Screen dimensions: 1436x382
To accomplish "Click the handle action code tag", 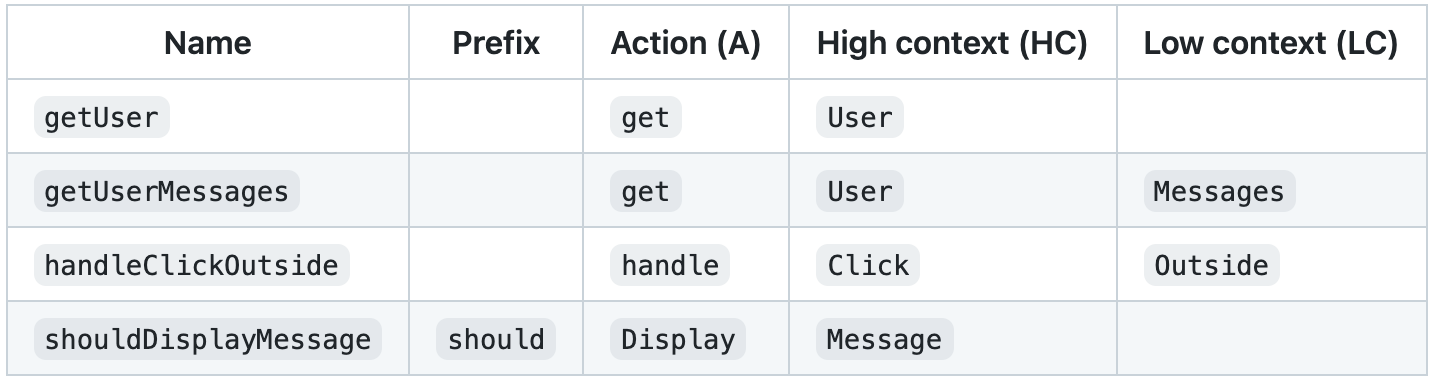I will point(670,265).
